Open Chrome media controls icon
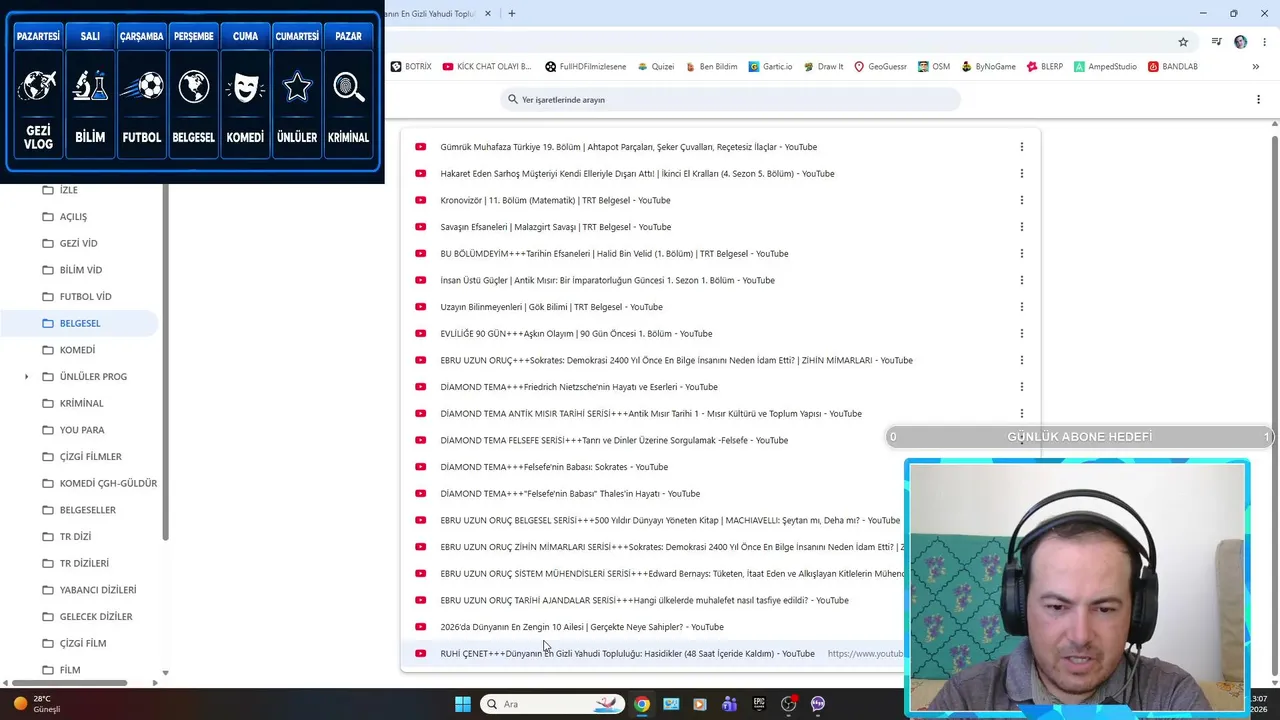The width and height of the screenshot is (1280, 720). click(1217, 42)
